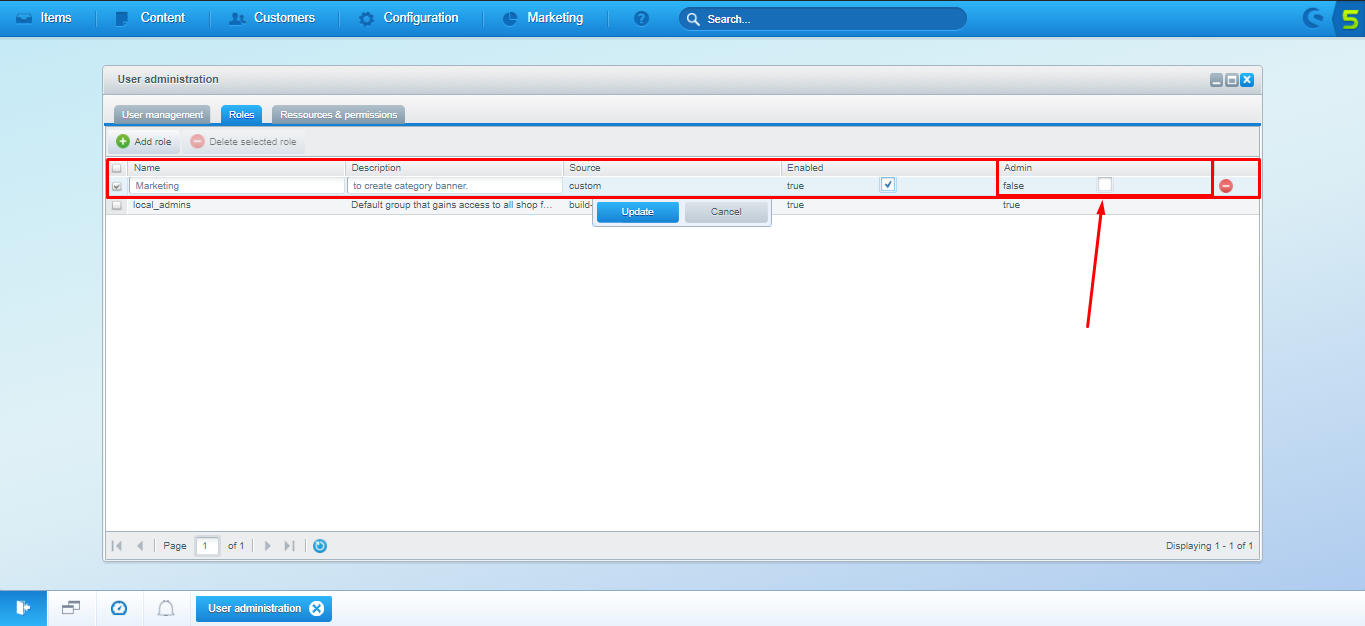Viewport: 1365px width, 626px height.
Task: Select the local_admins row checkbox
Action: (117, 205)
